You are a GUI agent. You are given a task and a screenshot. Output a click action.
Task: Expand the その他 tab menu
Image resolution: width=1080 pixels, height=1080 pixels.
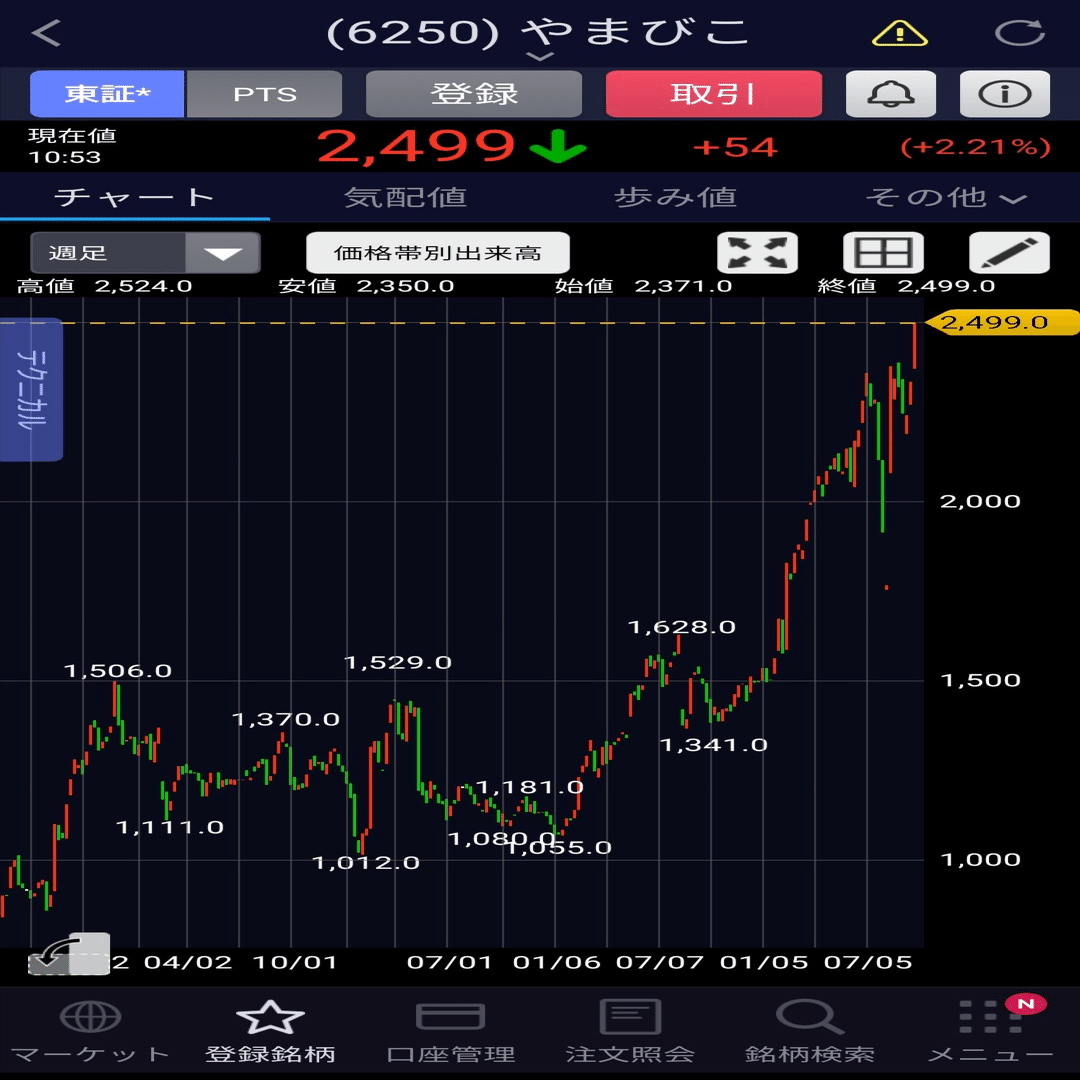pos(946,198)
